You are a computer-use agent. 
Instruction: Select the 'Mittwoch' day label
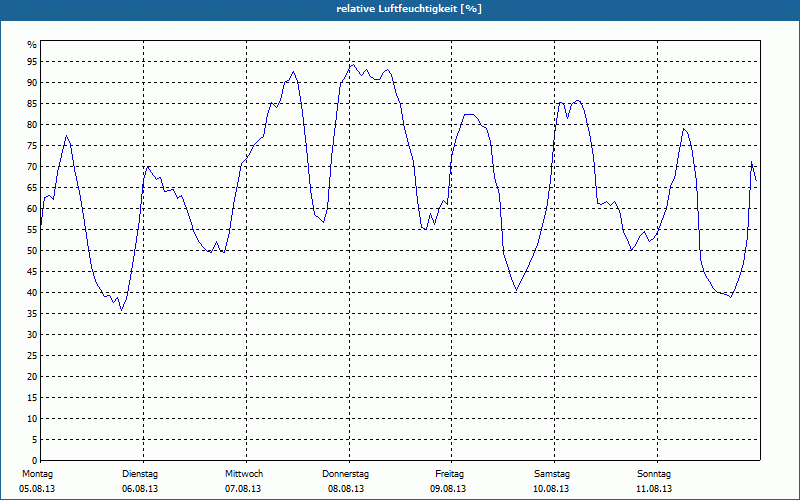244,474
